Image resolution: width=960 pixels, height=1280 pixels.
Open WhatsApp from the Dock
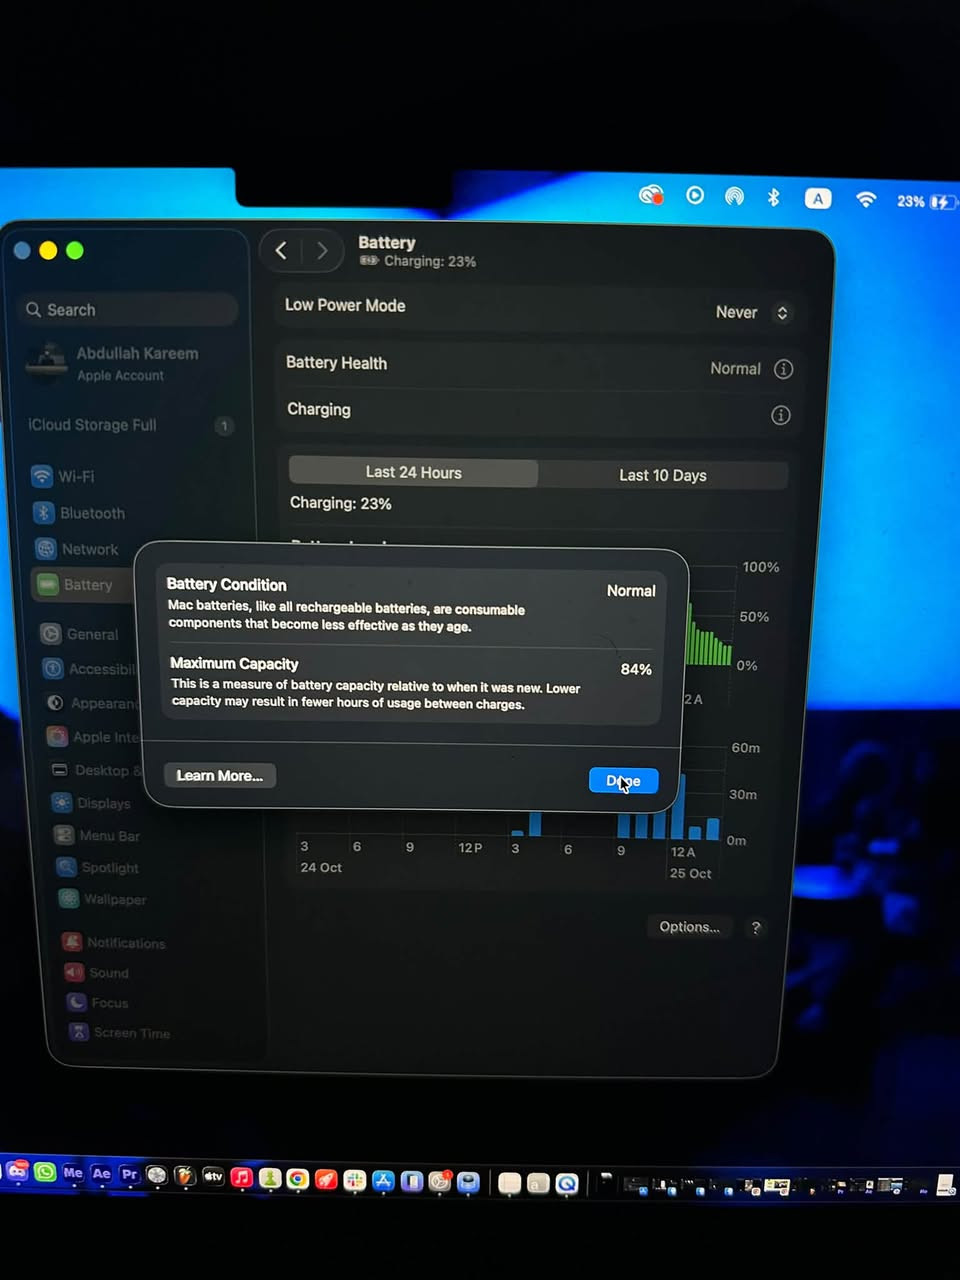[45, 1171]
